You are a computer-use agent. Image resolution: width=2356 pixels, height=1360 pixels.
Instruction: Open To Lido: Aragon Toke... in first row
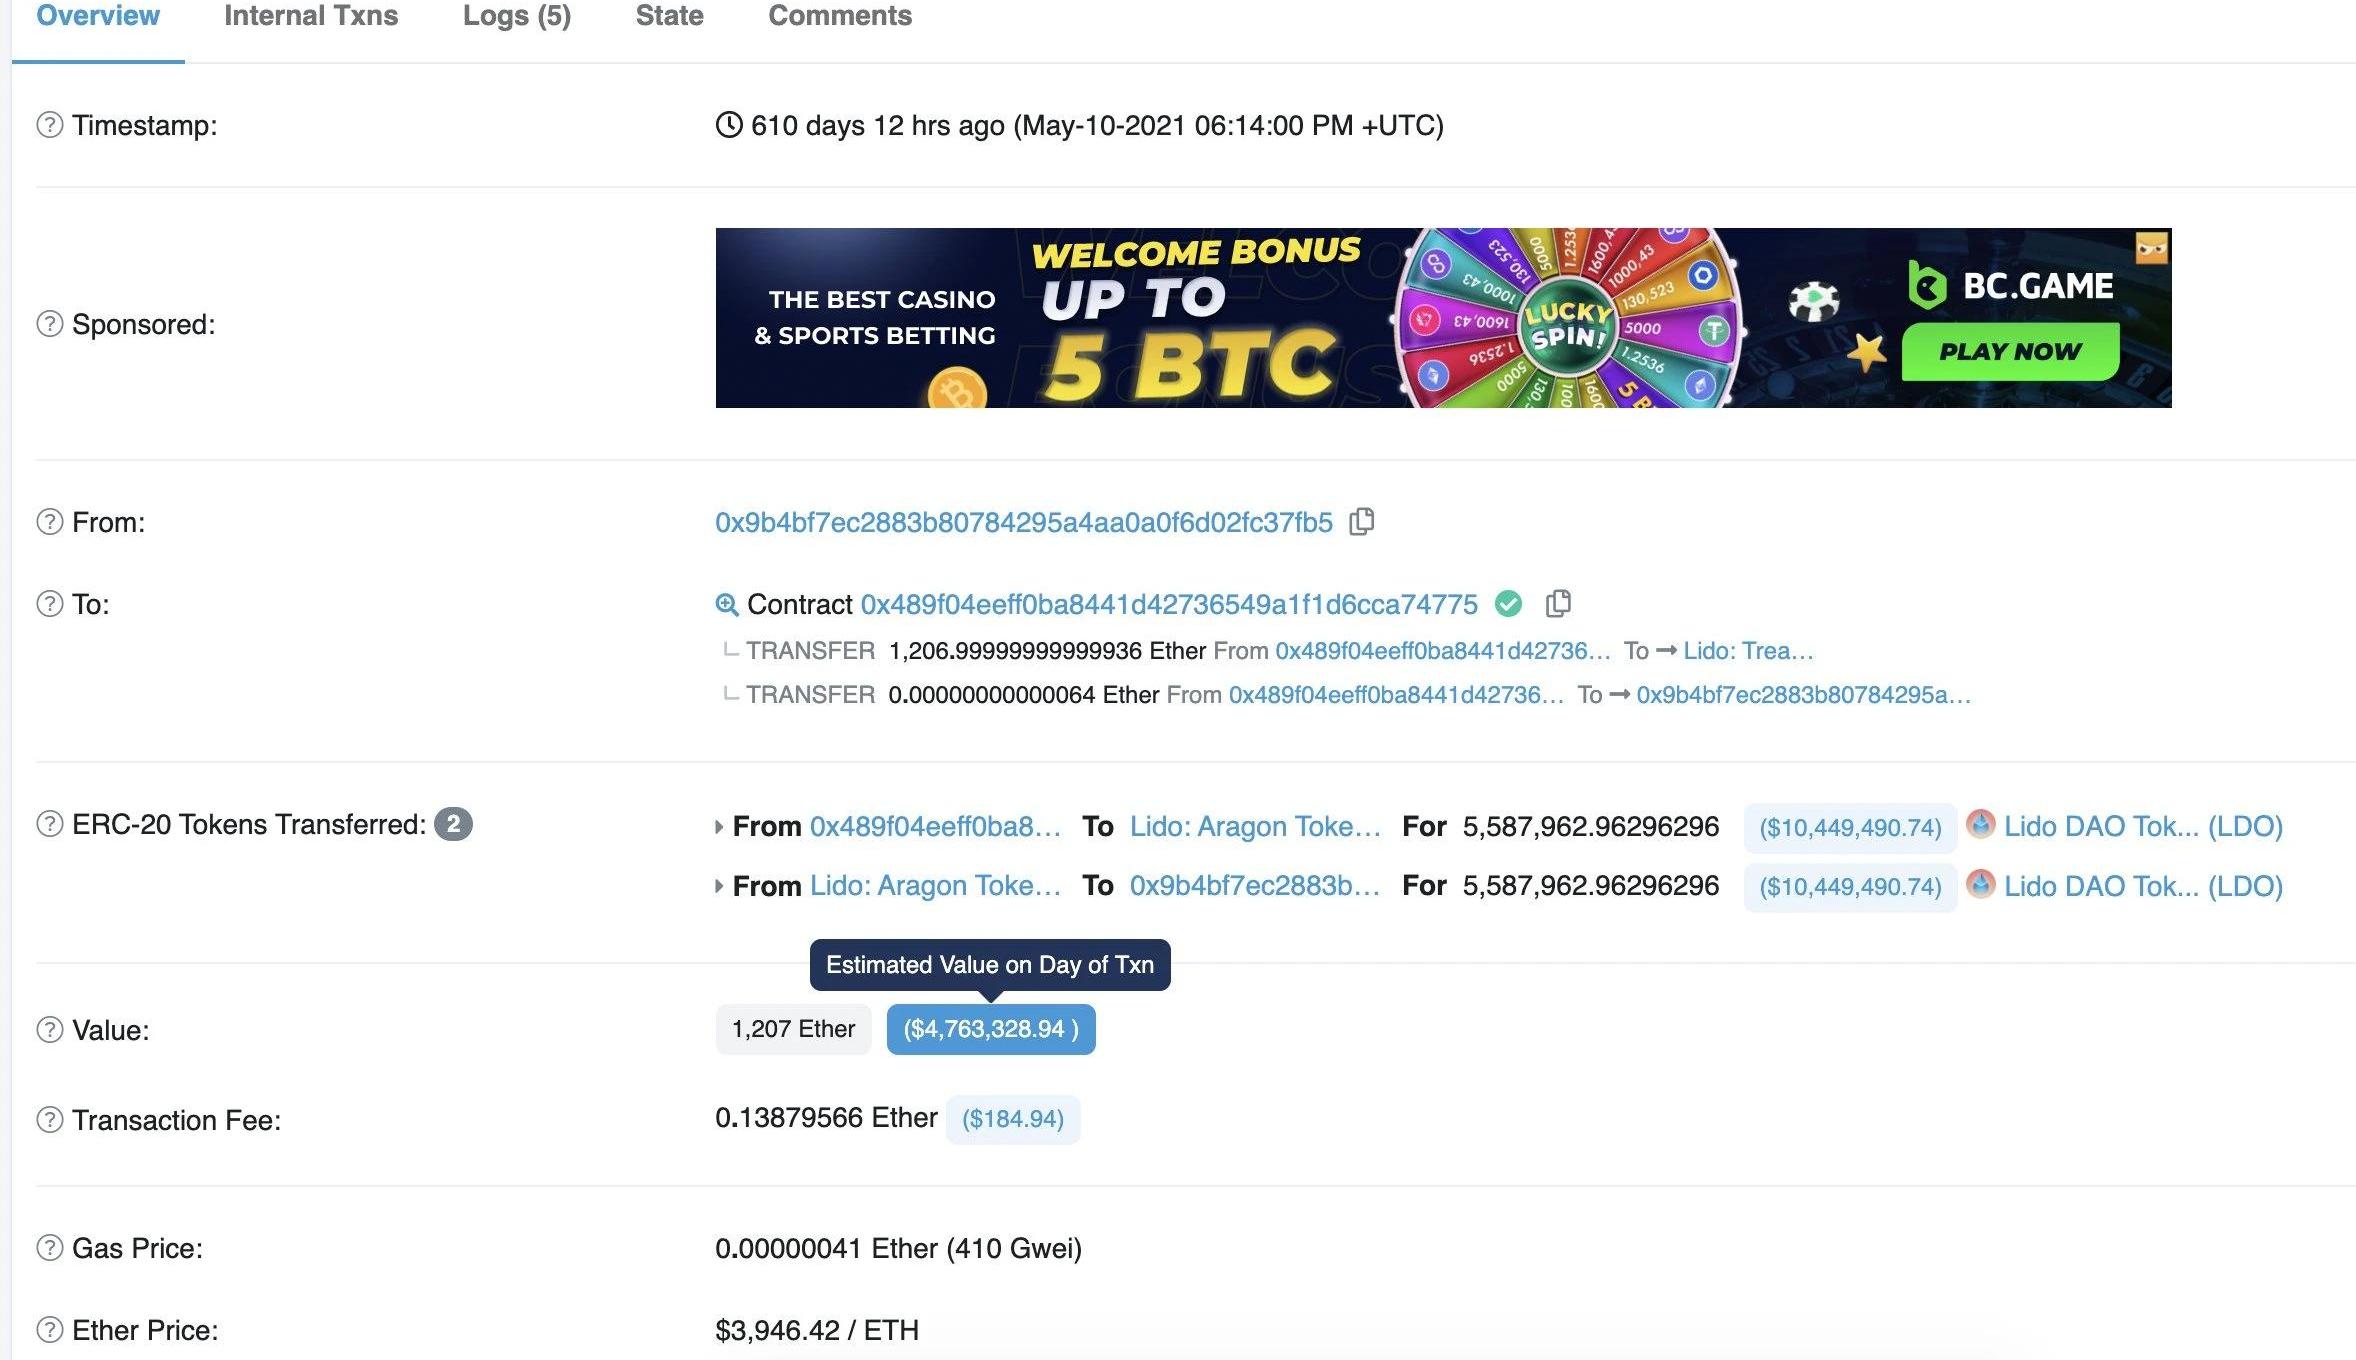point(1255,826)
